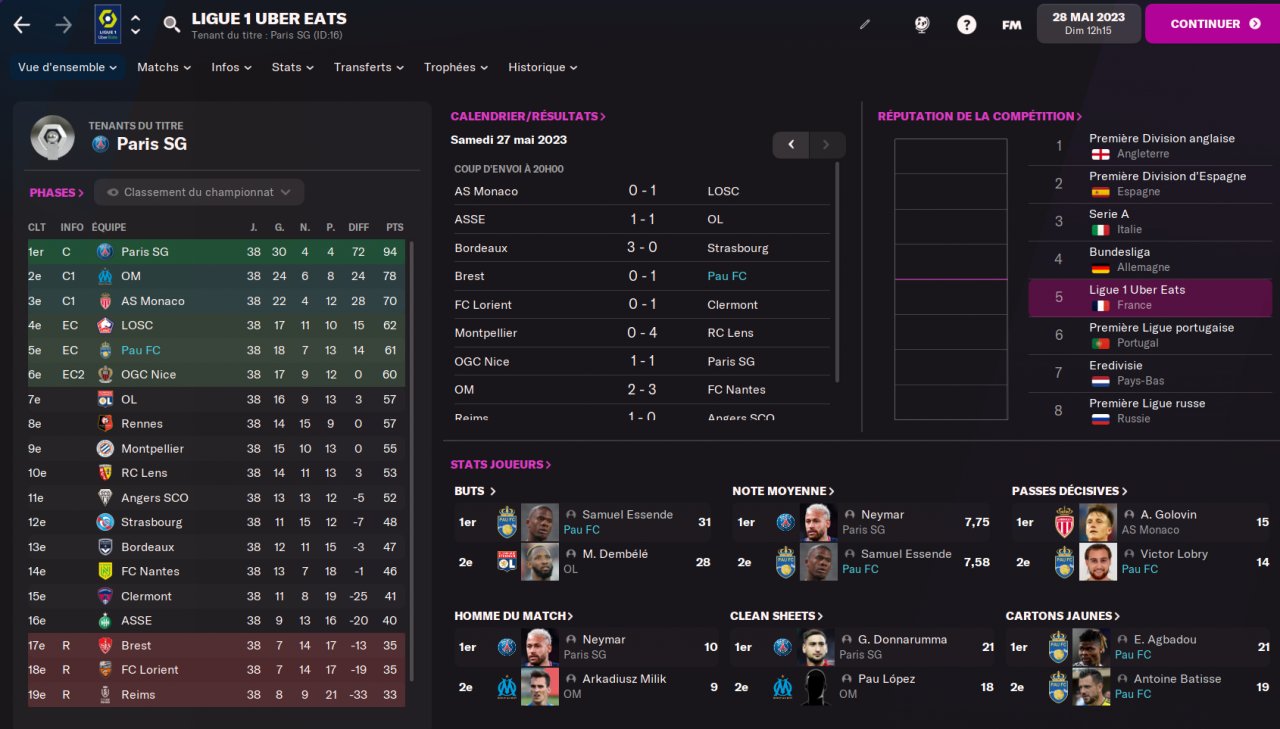Viewport: 1280px width, 729px height.
Task: Open the Historique menu
Action: 542,67
